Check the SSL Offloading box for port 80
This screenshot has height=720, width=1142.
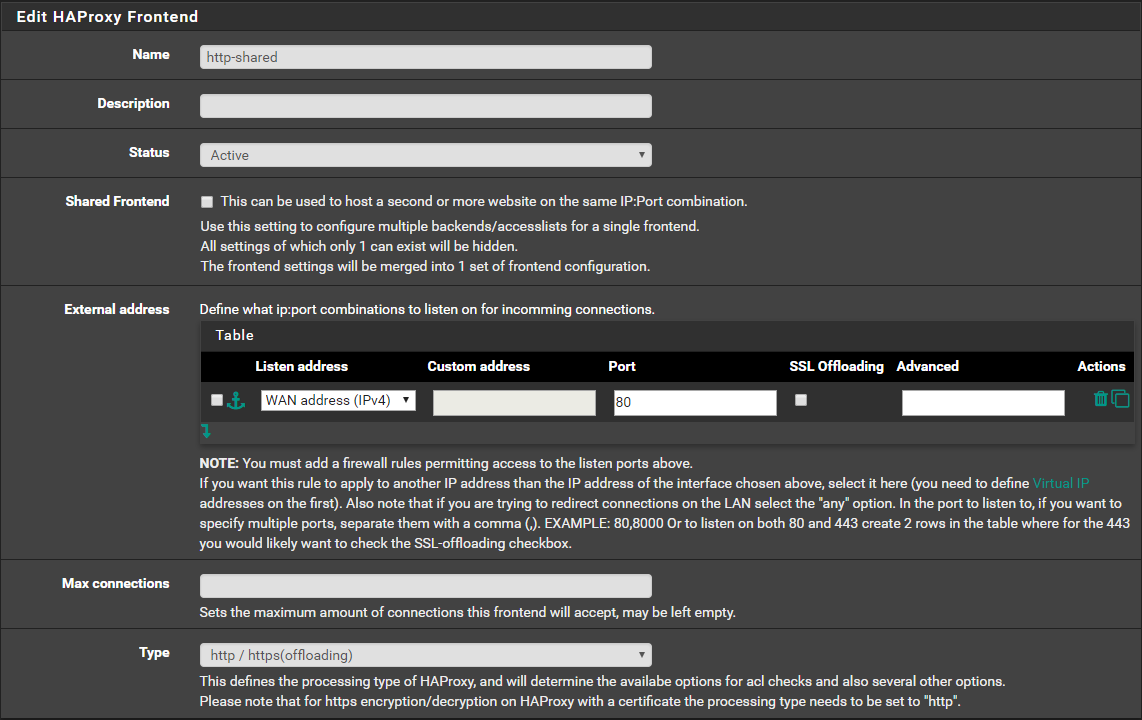(x=800, y=400)
